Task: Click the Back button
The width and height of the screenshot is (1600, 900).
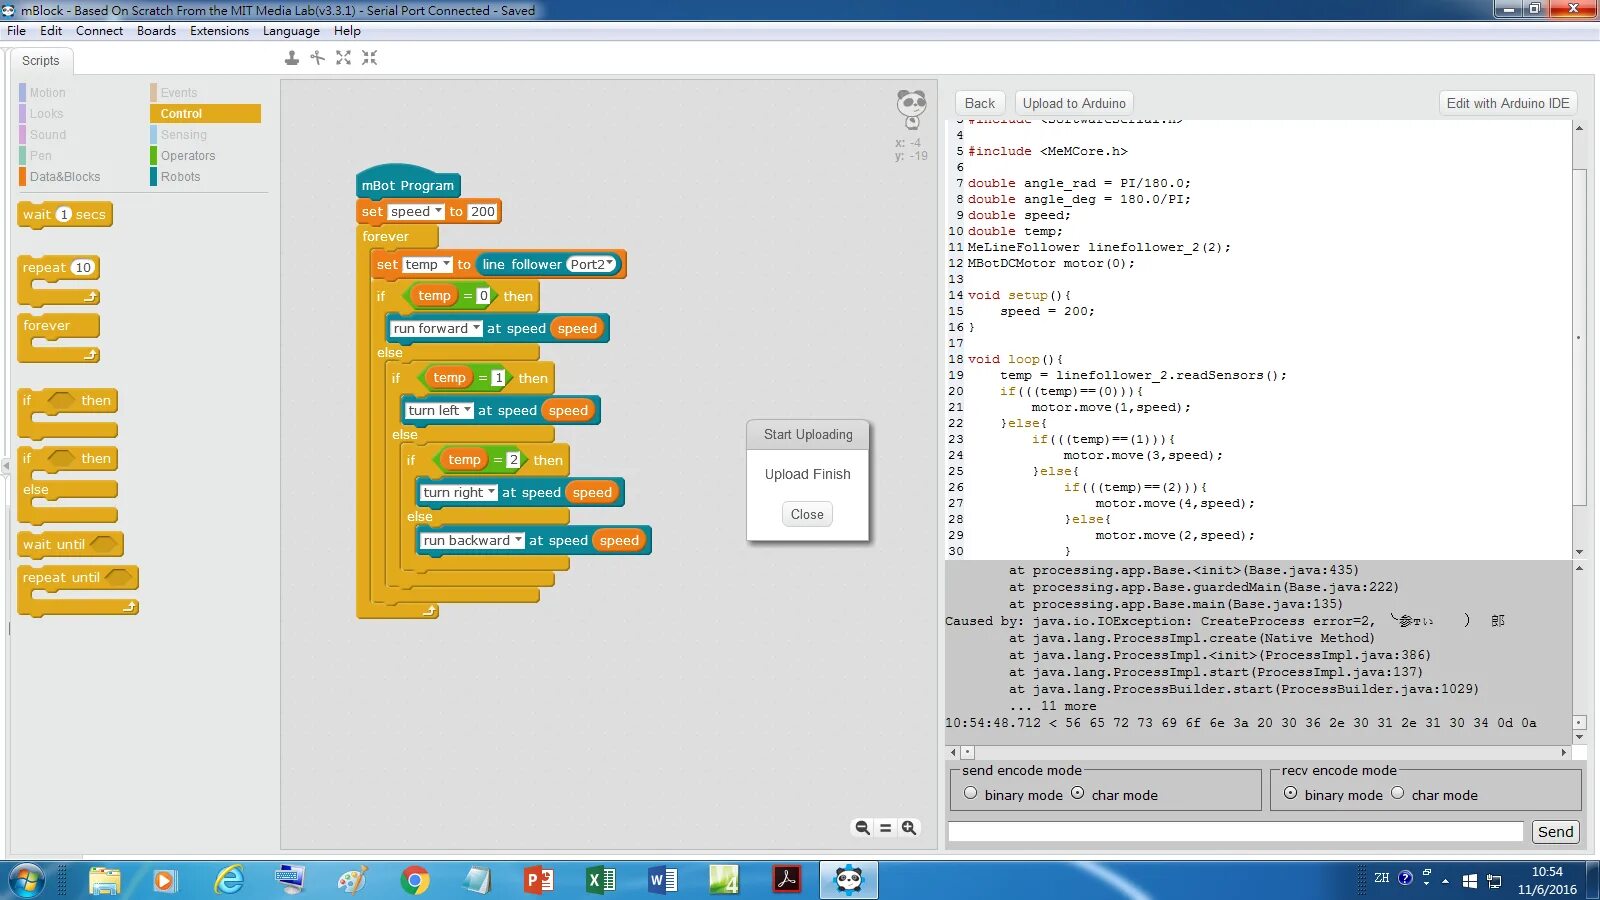Action: click(980, 103)
